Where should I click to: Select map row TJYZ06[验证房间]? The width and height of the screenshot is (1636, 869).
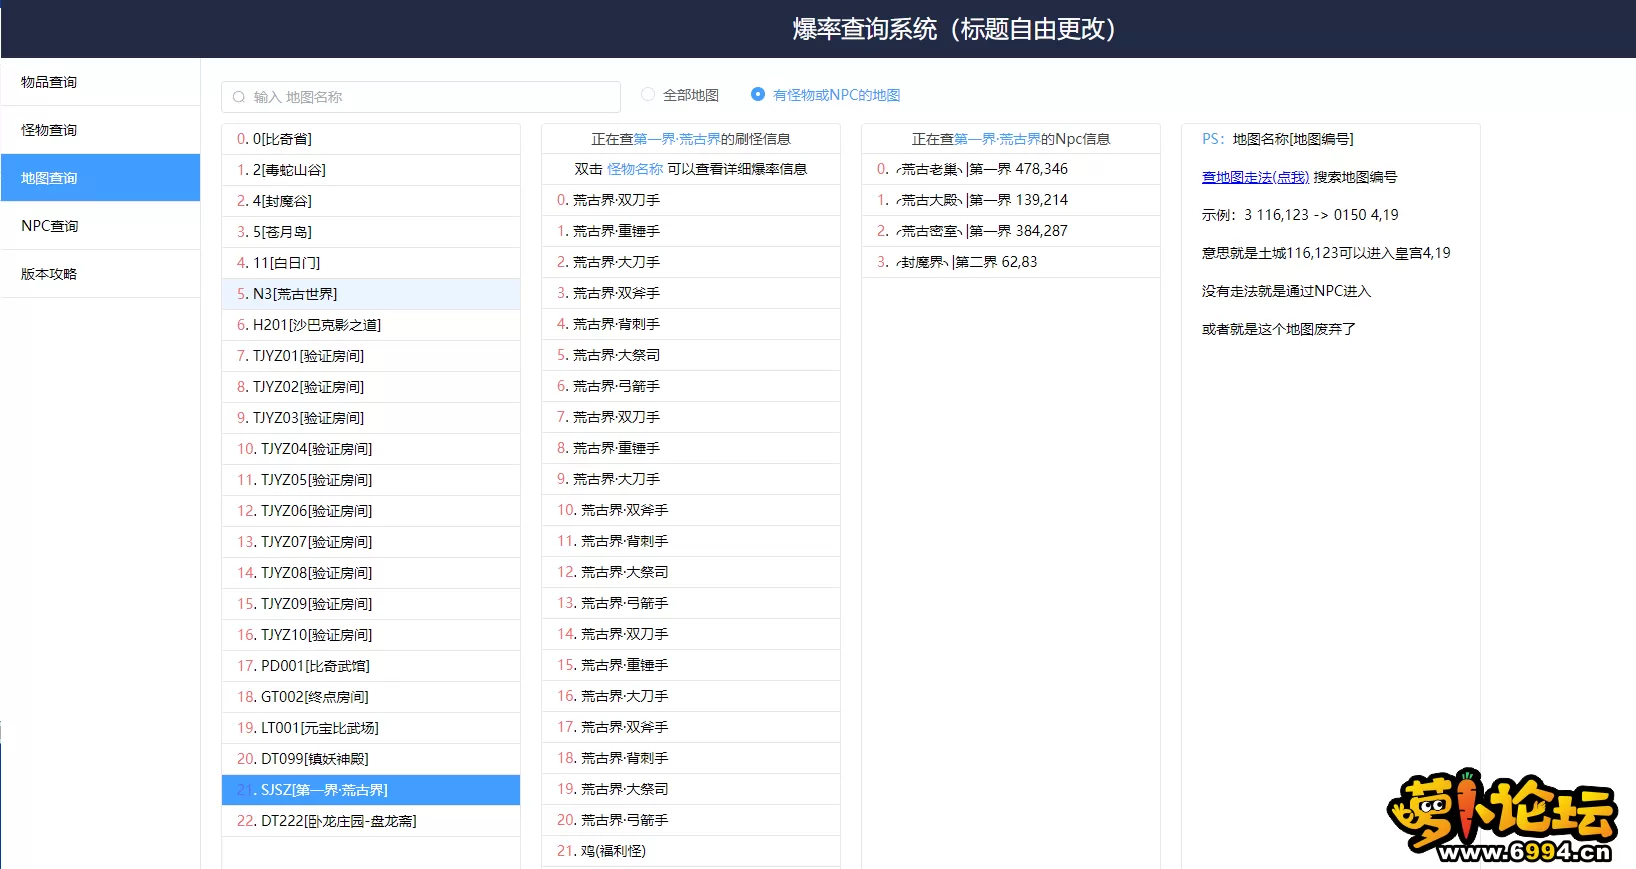pyautogui.click(x=371, y=511)
